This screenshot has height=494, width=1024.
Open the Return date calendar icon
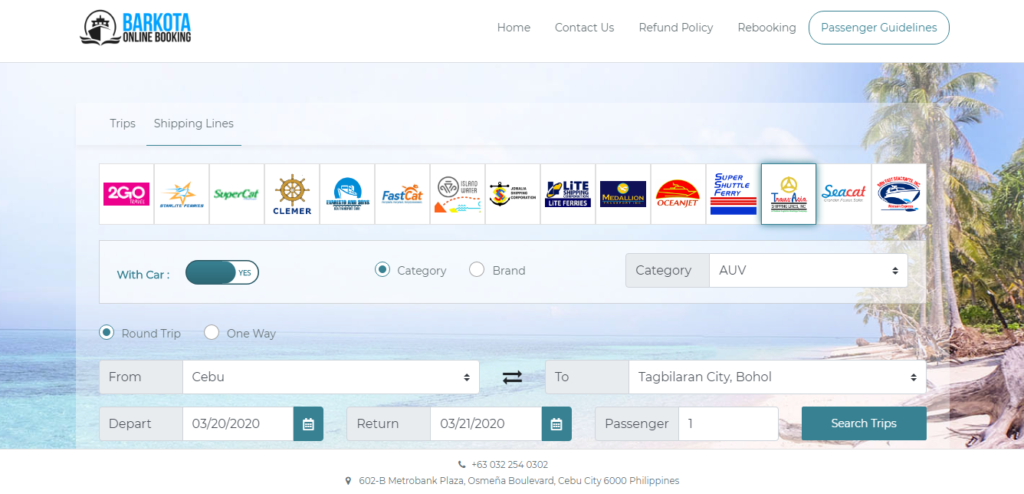pyautogui.click(x=556, y=424)
